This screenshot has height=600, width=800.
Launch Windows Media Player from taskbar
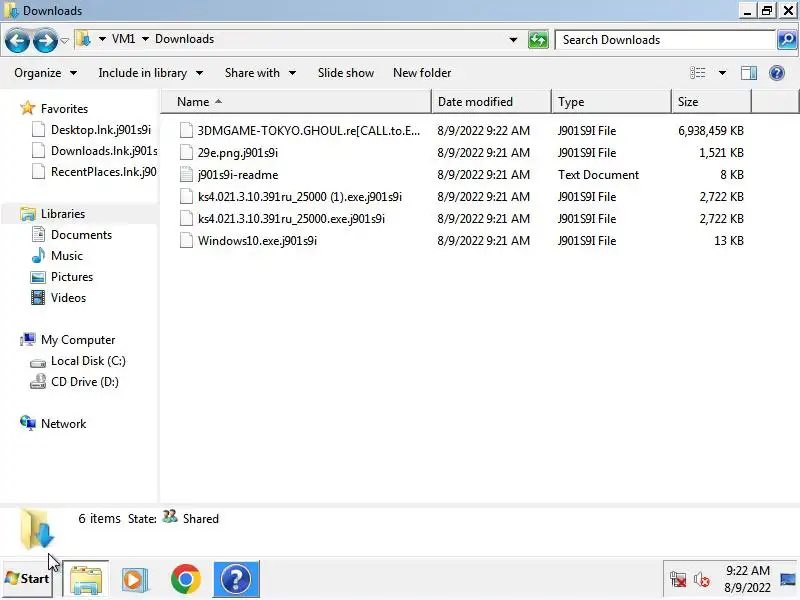135,580
